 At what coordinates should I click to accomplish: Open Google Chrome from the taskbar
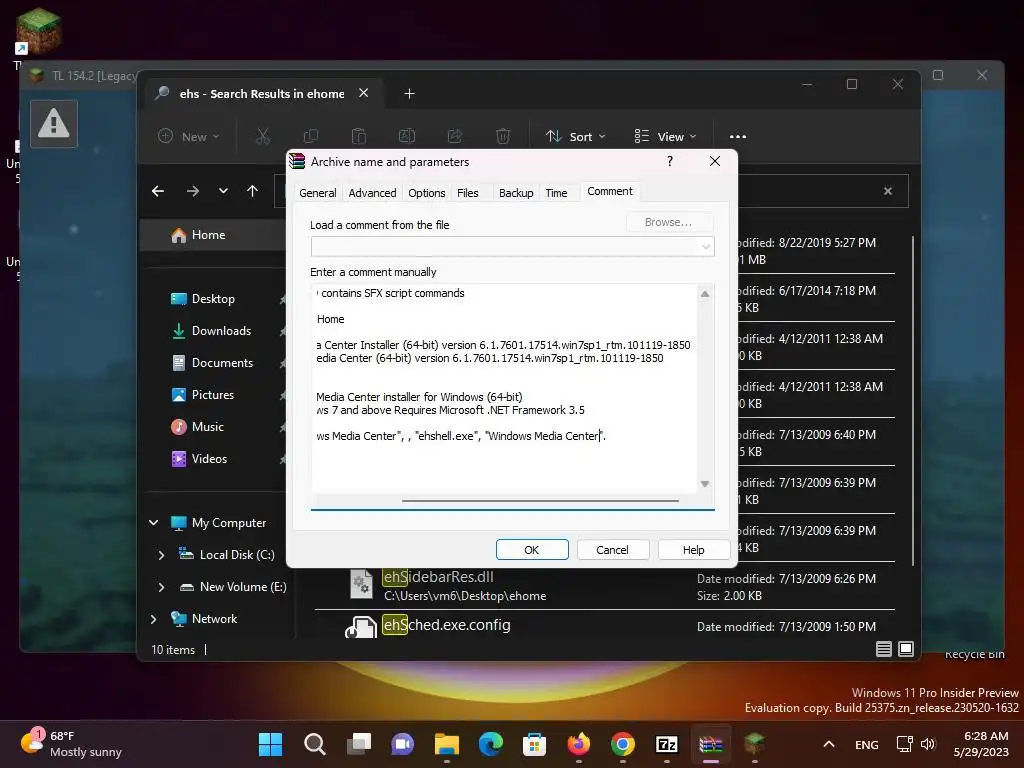[622, 744]
